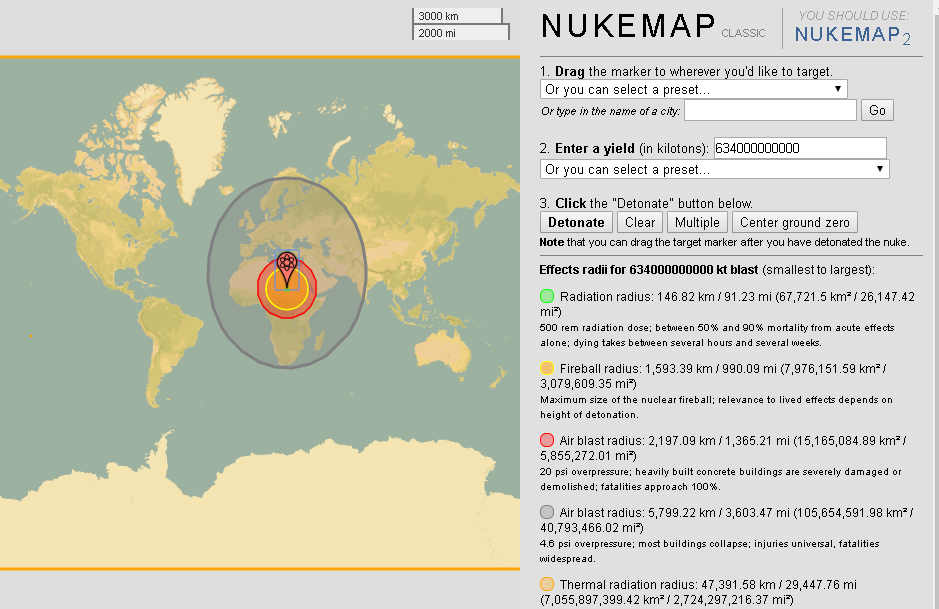Click the 'Drag the marker' instruction text

[x=686, y=71]
